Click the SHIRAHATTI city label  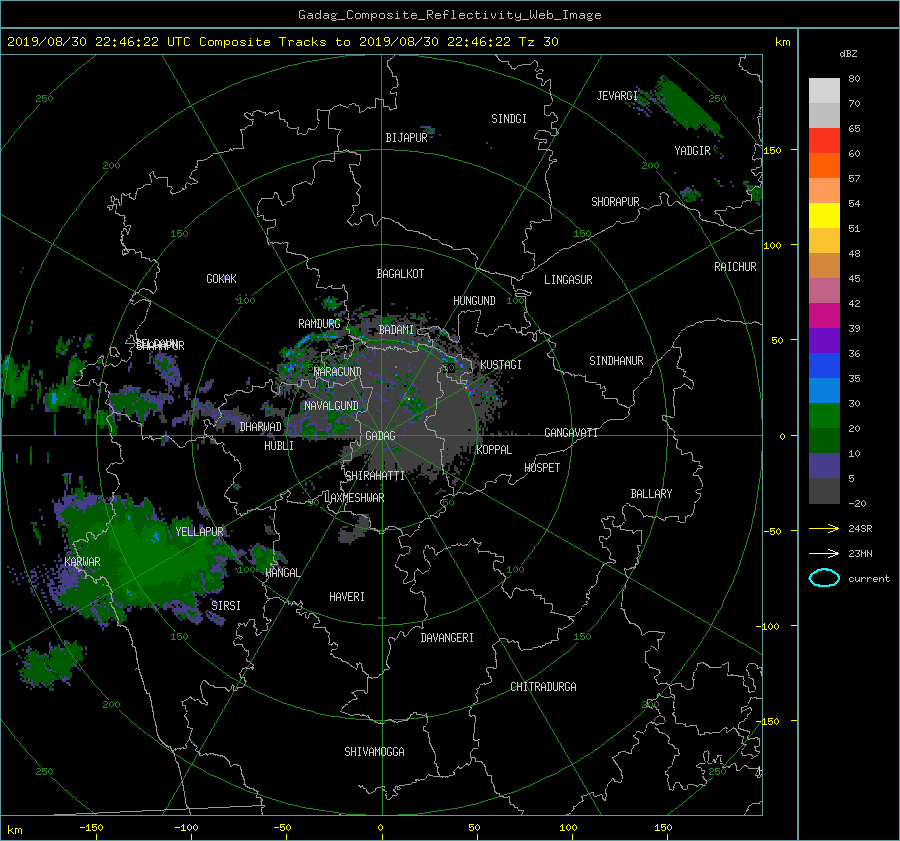point(375,476)
